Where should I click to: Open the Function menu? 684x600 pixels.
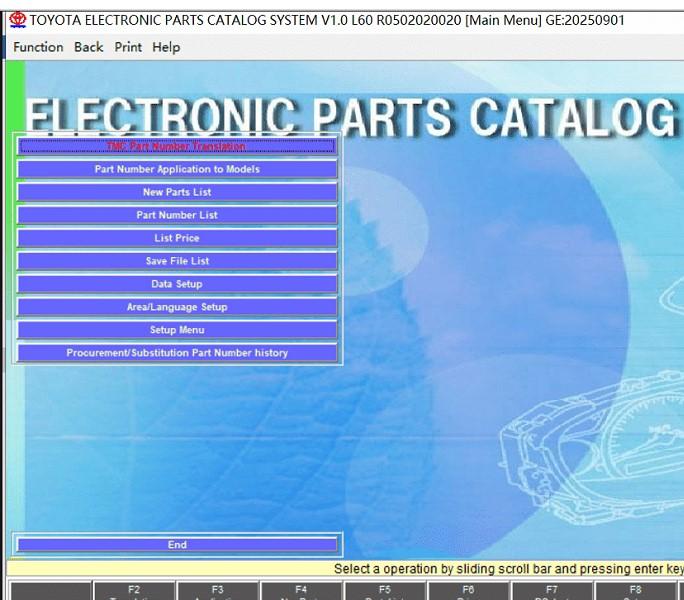(x=38, y=47)
